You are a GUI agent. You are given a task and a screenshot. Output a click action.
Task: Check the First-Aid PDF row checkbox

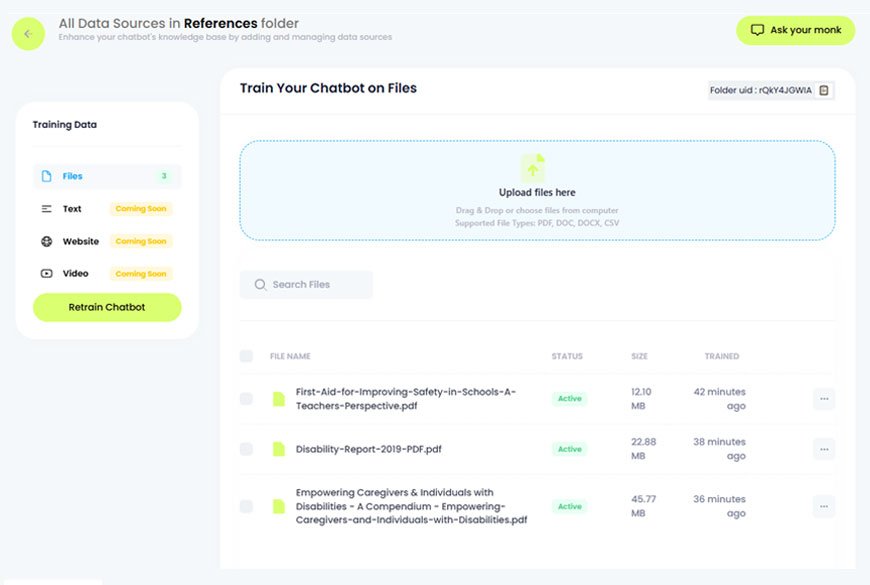click(246, 399)
